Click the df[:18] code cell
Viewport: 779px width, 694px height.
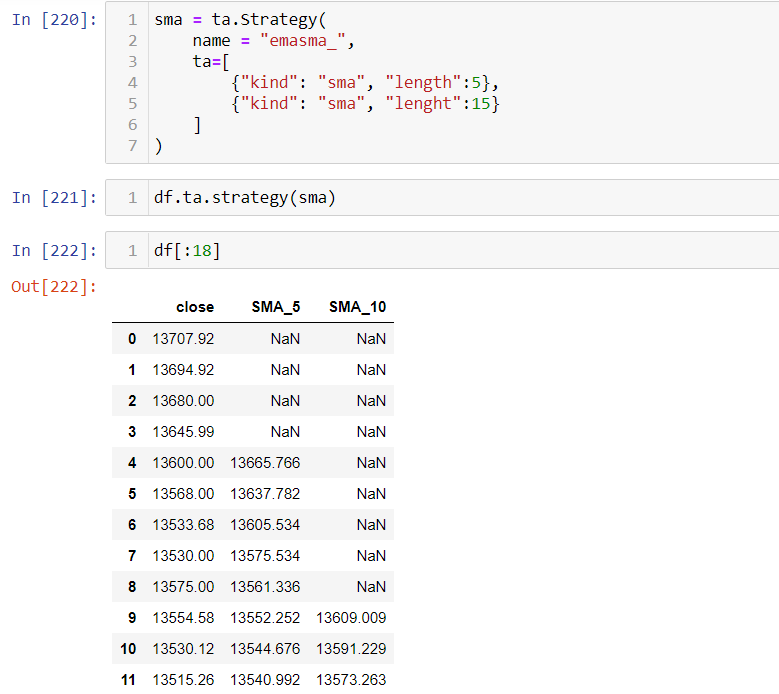(x=442, y=250)
